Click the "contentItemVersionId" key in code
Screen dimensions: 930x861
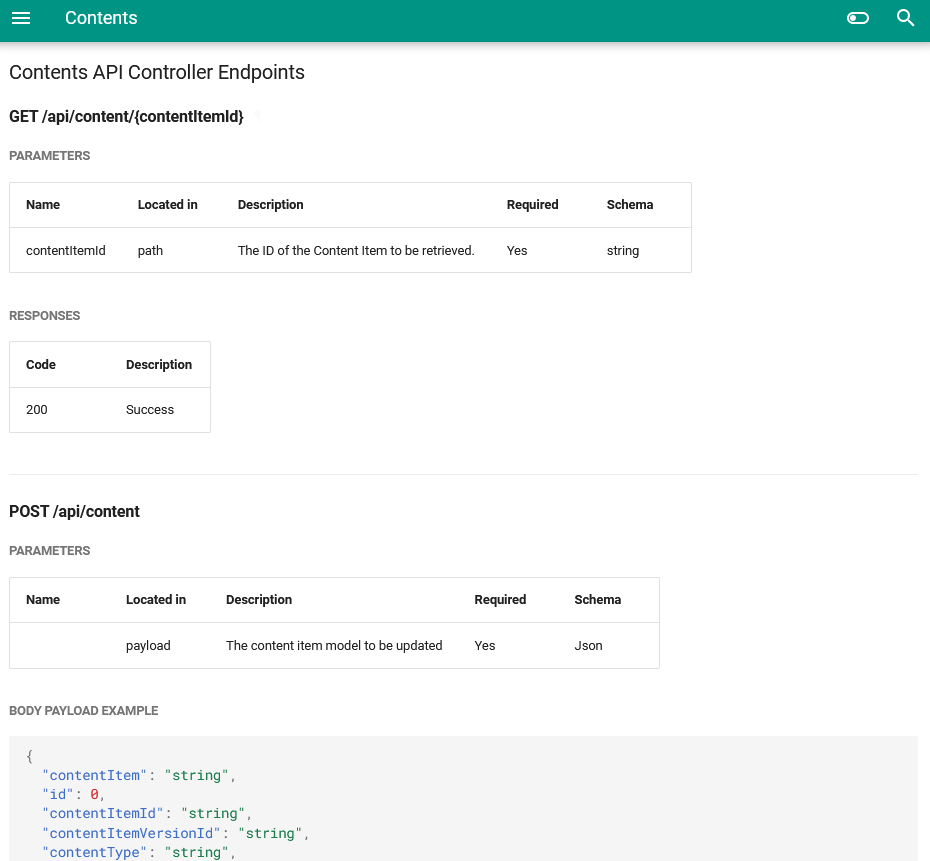click(130, 833)
